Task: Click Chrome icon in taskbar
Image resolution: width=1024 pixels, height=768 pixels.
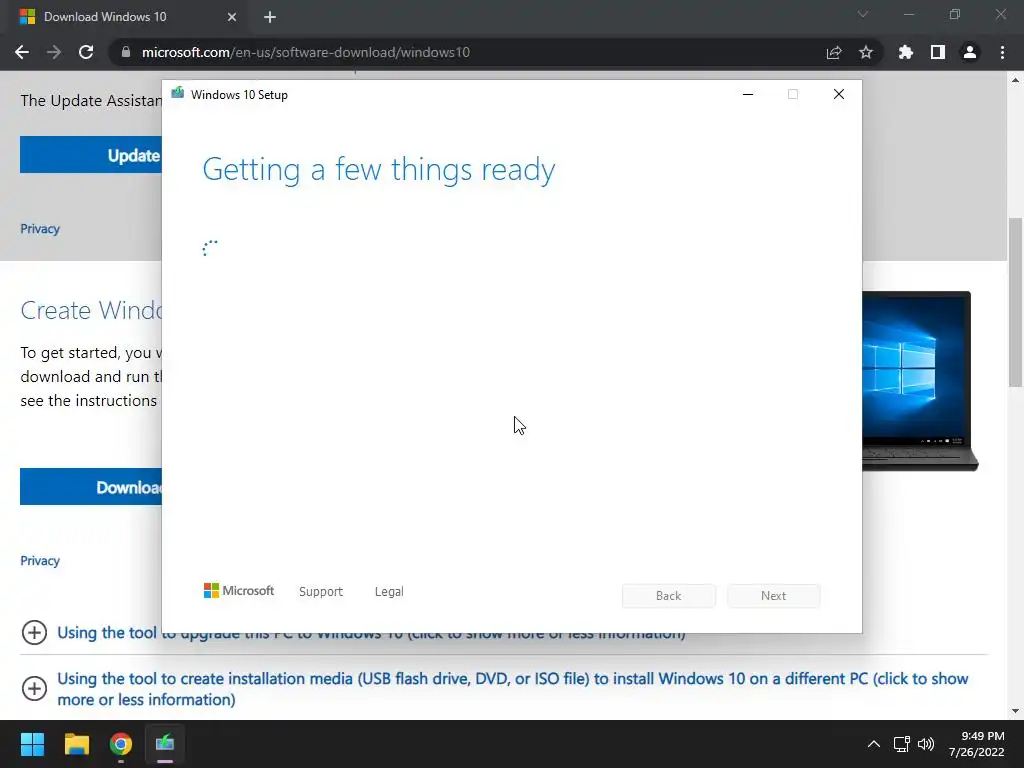Action: [x=121, y=744]
